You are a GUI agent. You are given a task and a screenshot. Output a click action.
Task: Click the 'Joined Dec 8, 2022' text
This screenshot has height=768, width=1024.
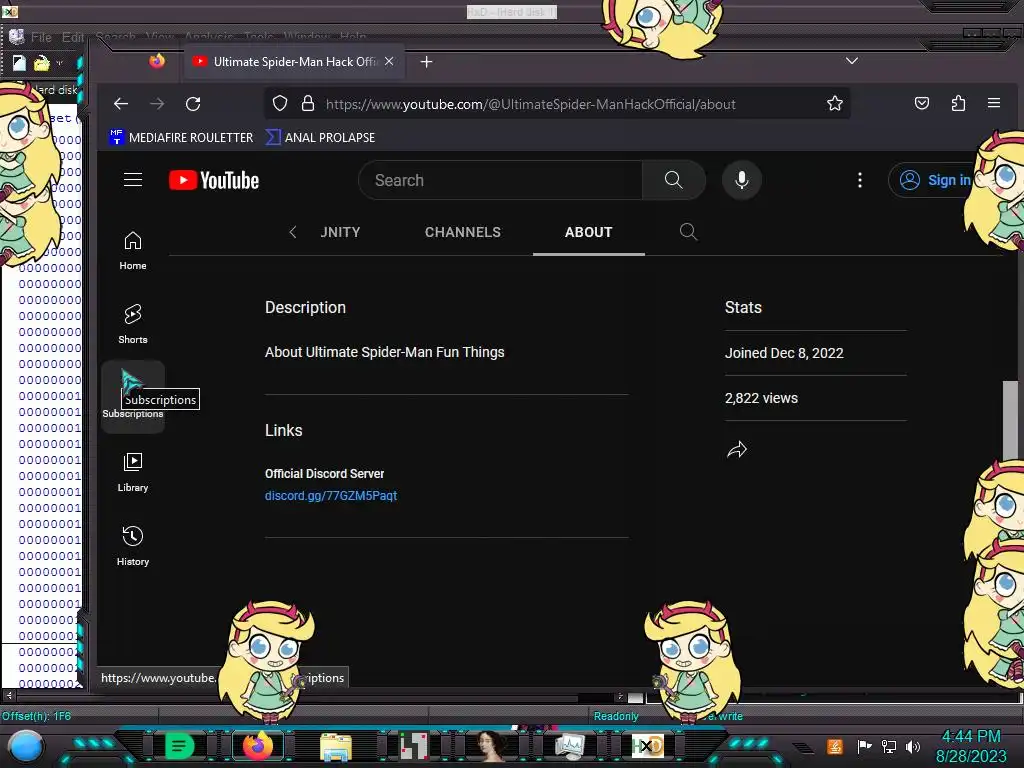point(784,353)
